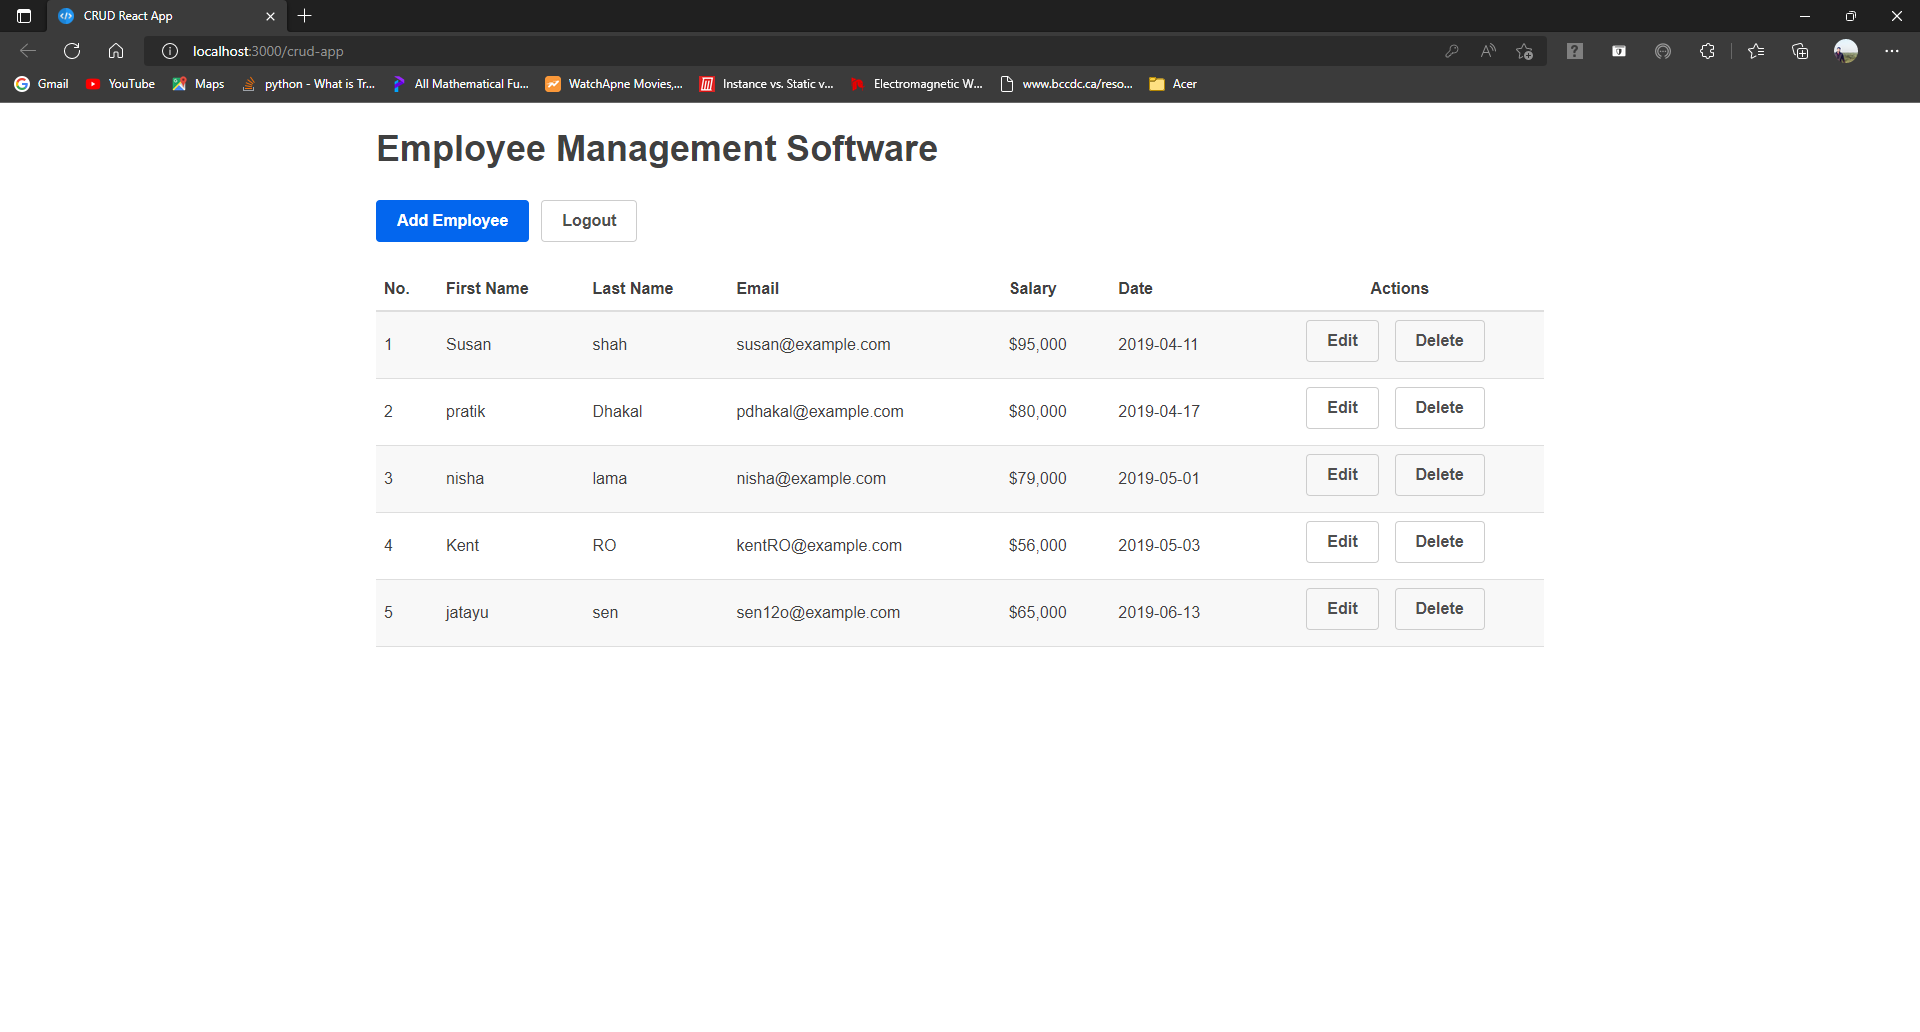Open the browser Extensions puzzle icon

coord(1708,51)
